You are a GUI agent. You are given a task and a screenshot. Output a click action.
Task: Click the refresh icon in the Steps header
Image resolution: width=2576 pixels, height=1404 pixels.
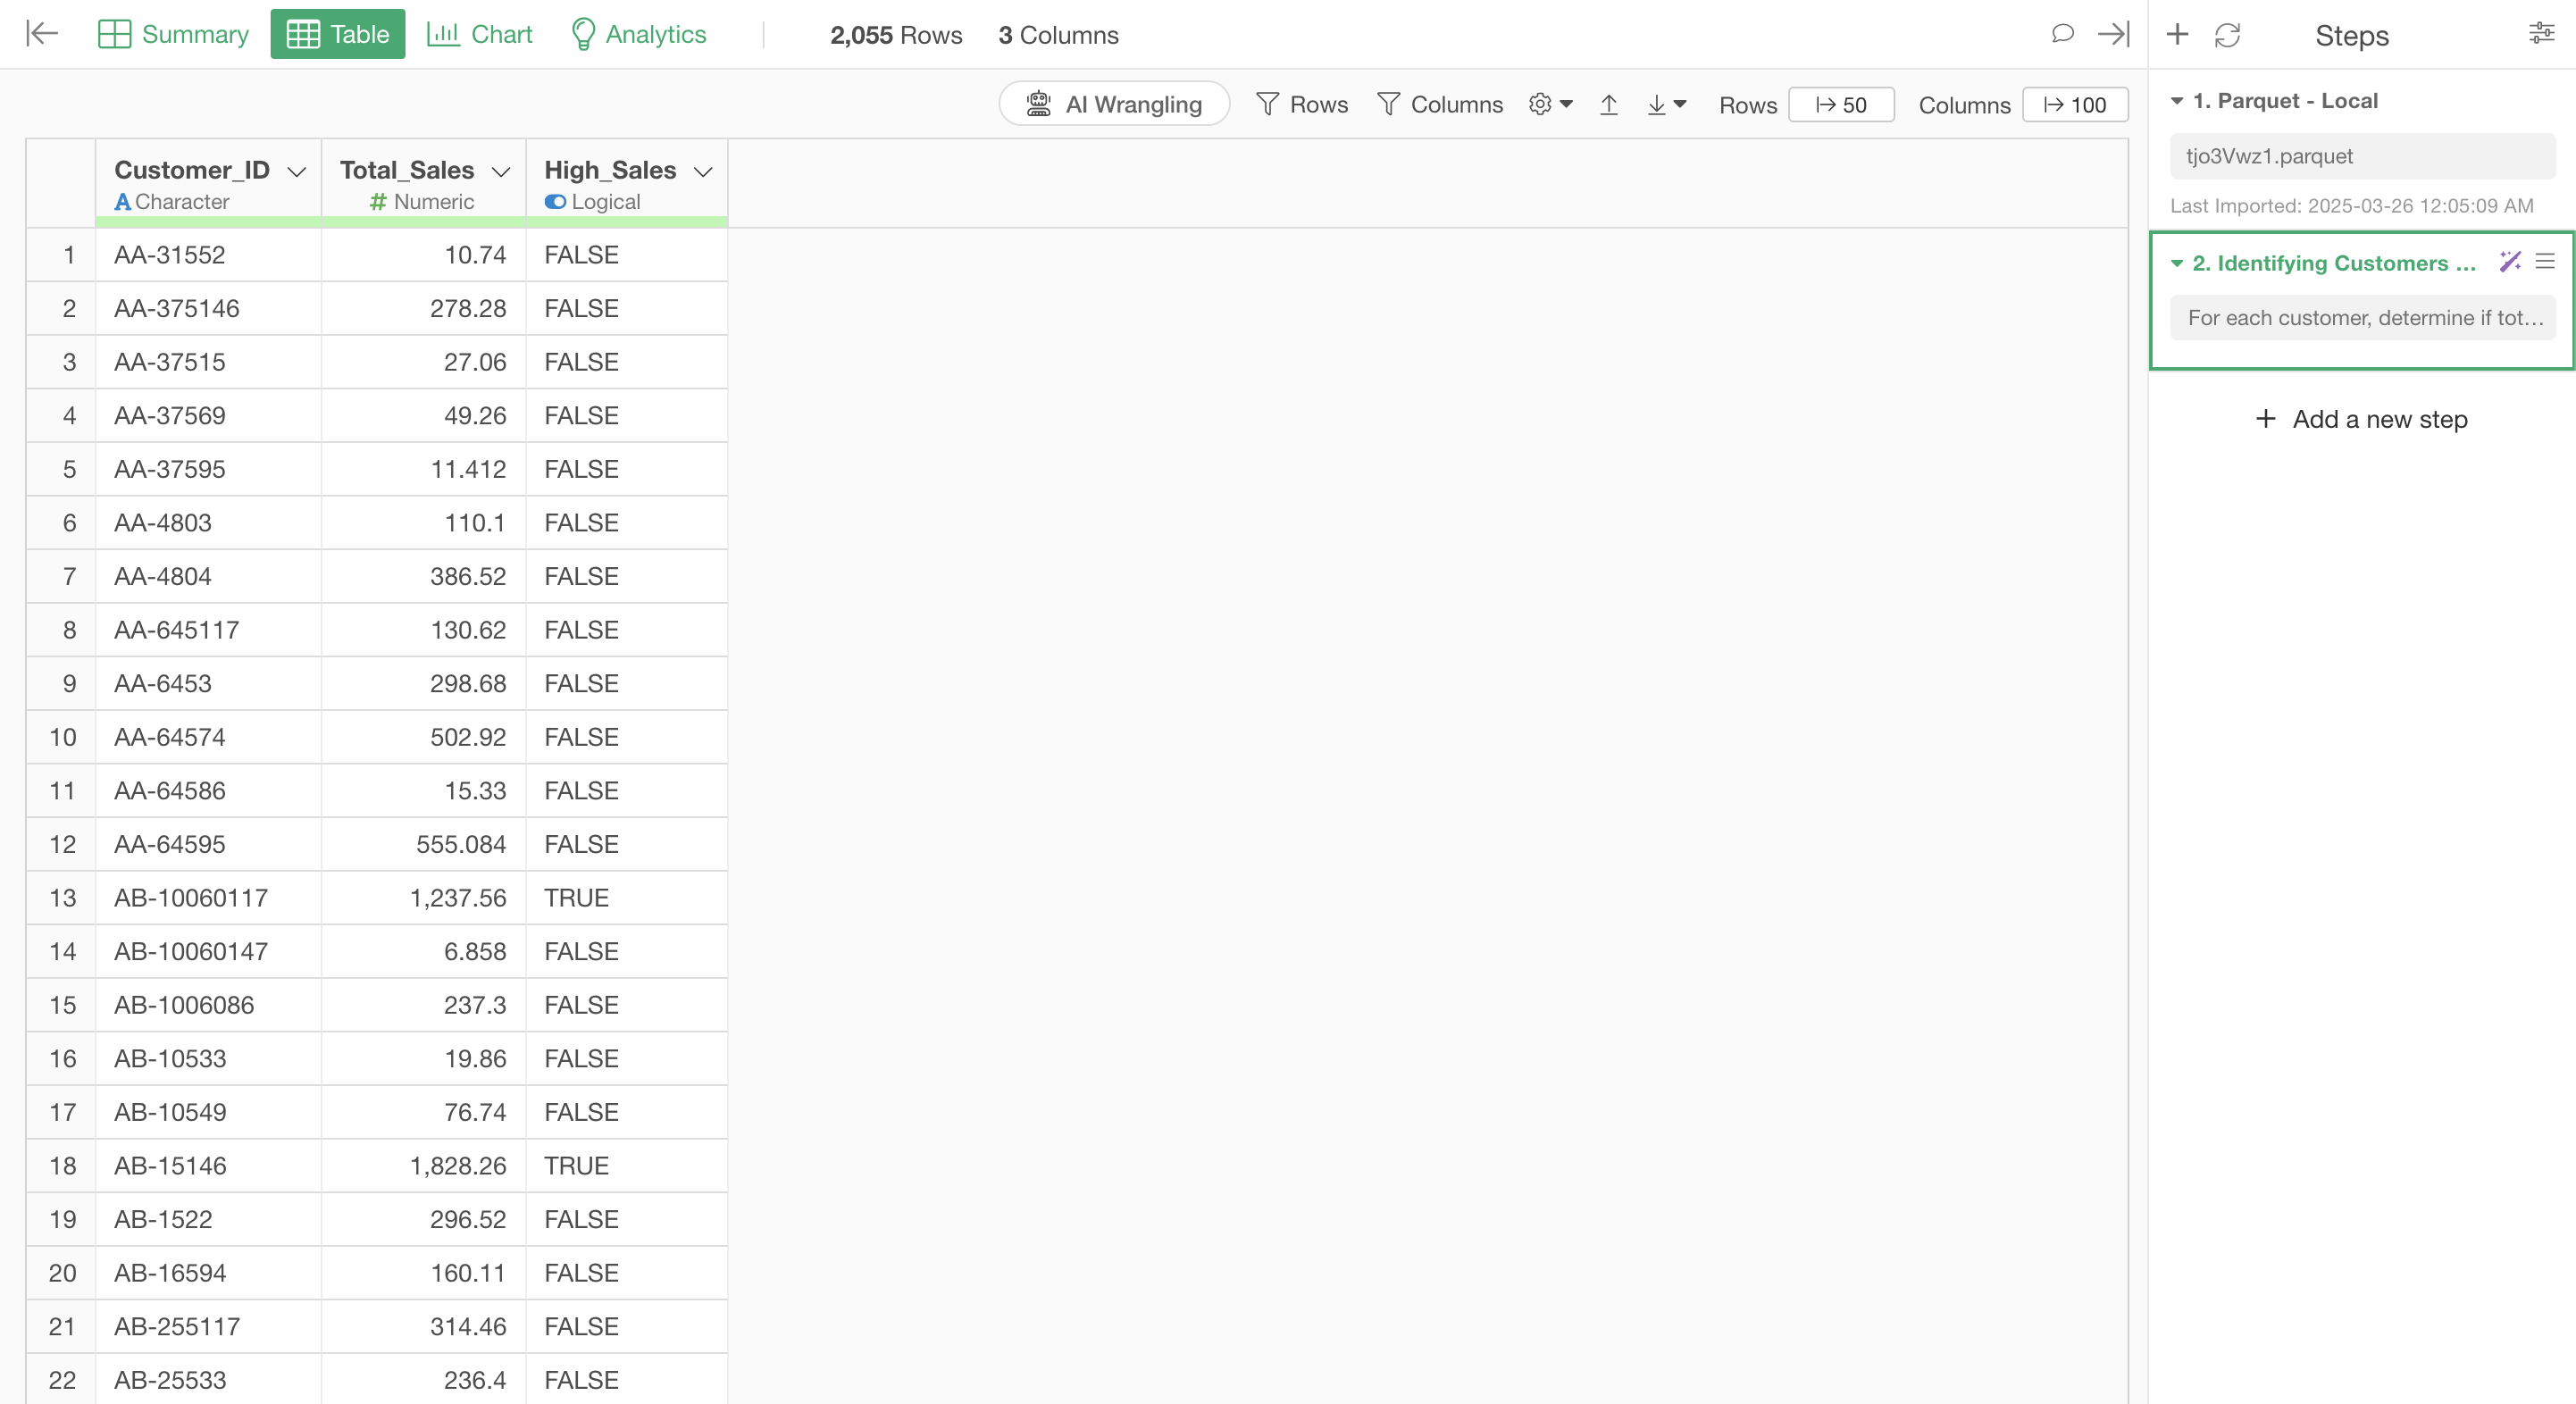click(2227, 35)
